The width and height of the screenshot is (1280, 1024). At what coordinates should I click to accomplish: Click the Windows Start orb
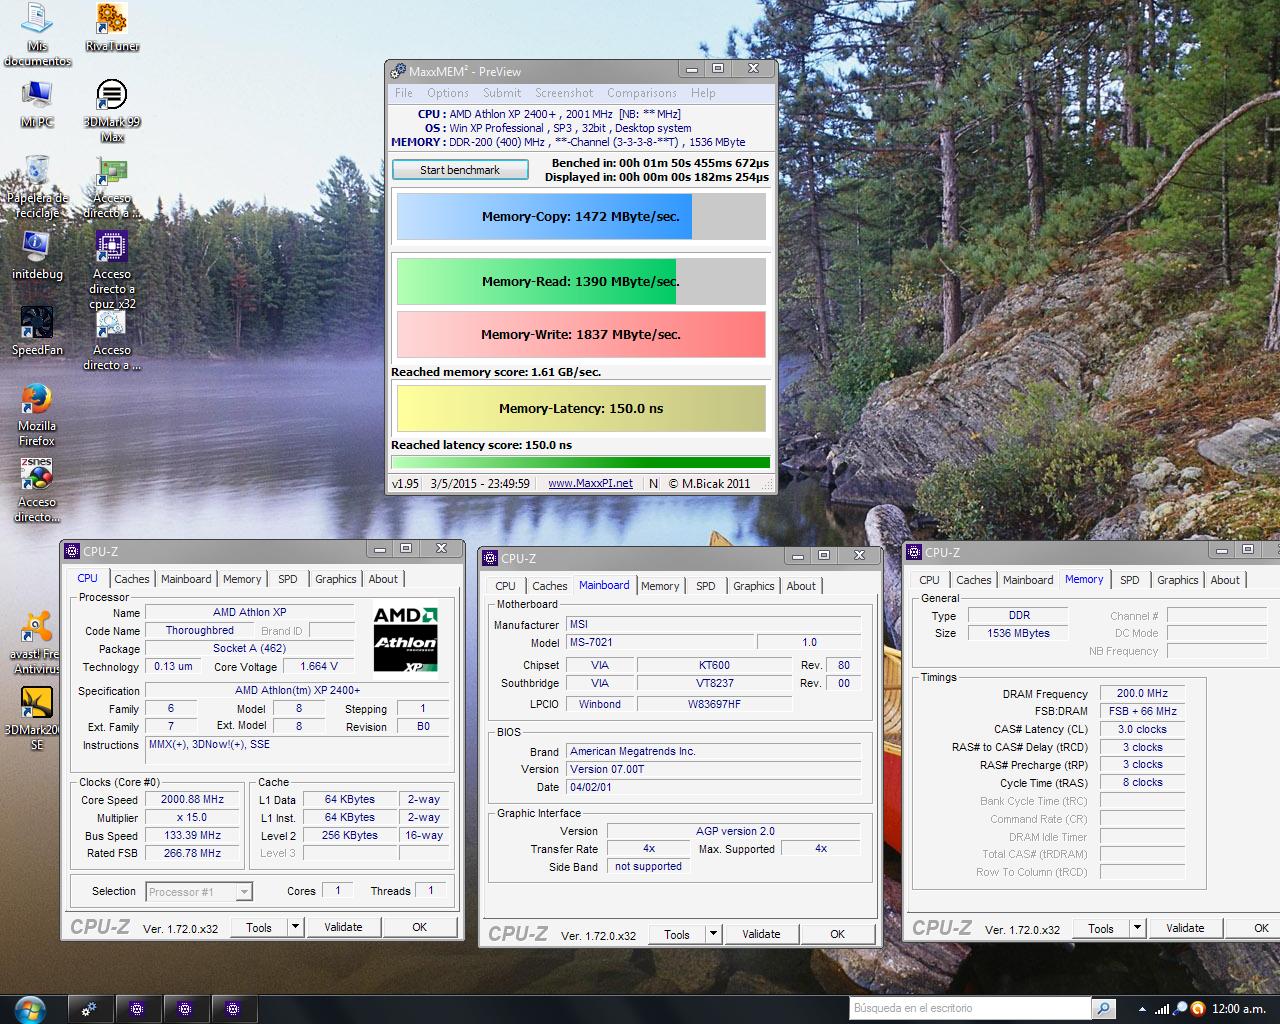[30, 1008]
